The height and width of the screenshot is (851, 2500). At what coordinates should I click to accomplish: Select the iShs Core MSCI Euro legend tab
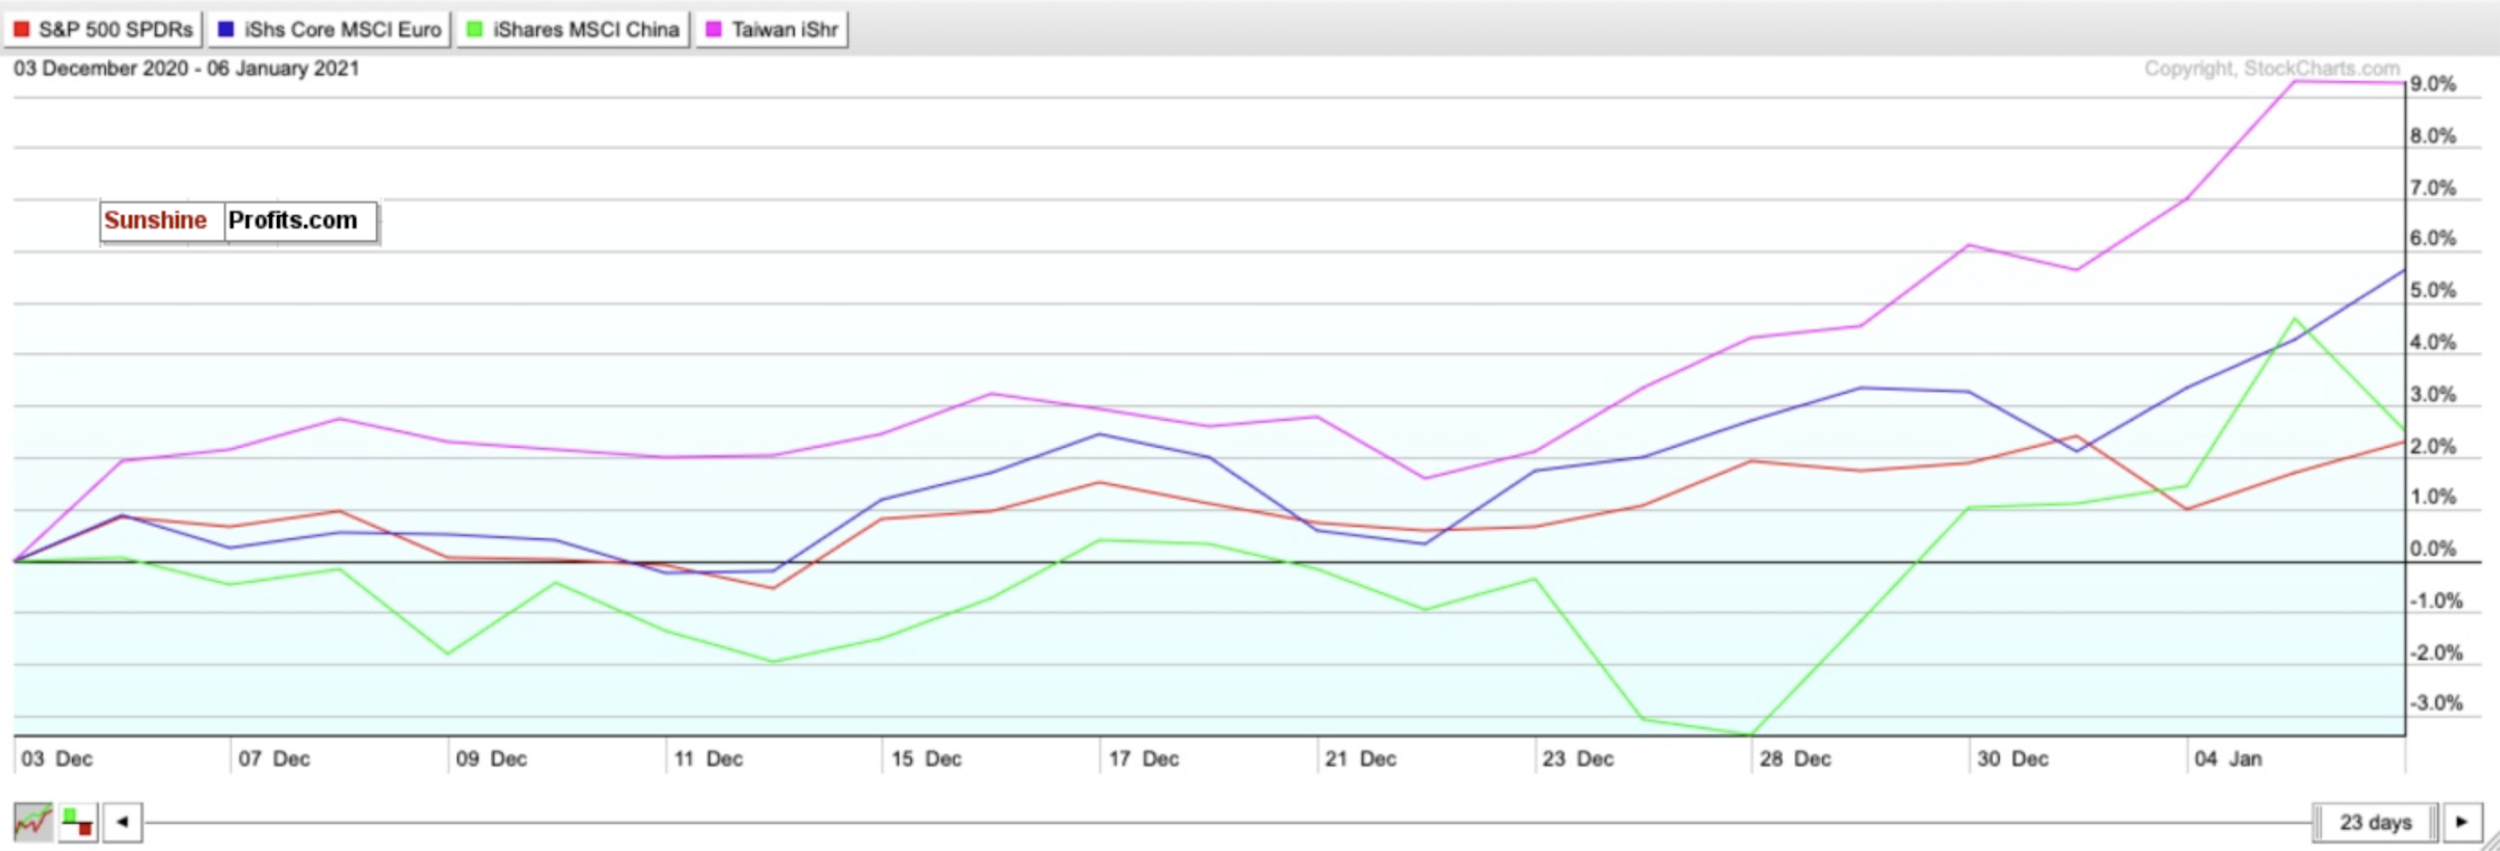[329, 29]
